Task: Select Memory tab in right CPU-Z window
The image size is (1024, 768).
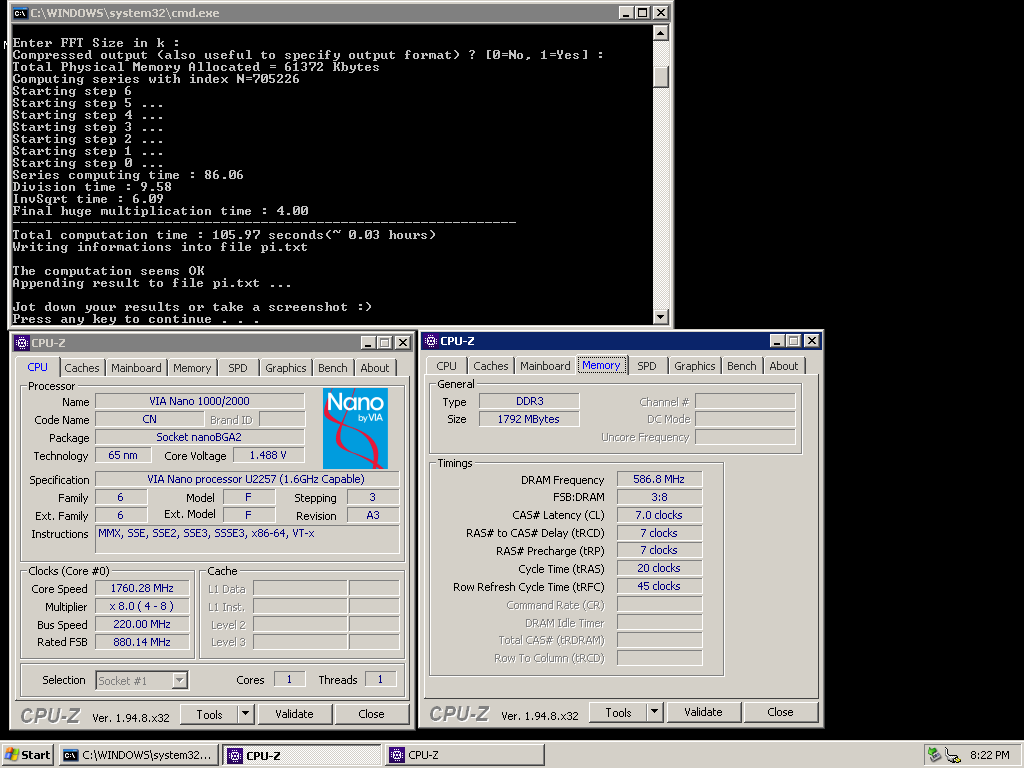Action: 601,365
